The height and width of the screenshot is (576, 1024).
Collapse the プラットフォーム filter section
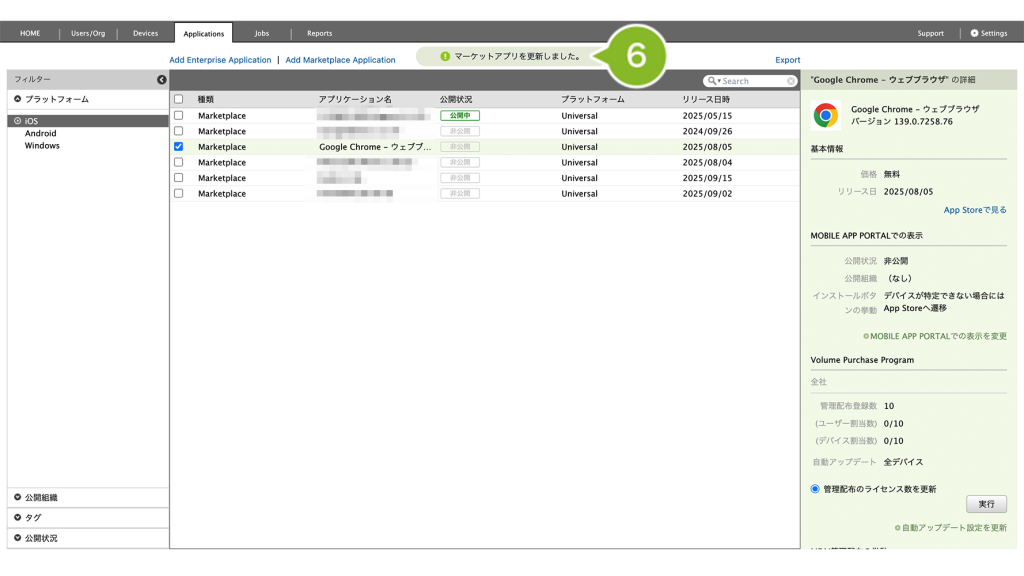click(x=18, y=100)
